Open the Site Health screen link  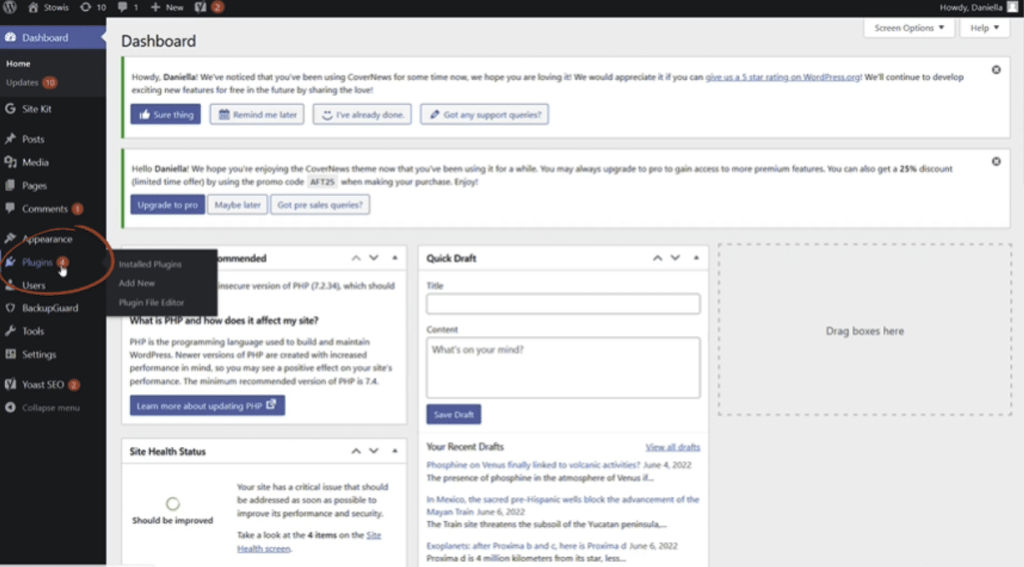click(x=309, y=542)
